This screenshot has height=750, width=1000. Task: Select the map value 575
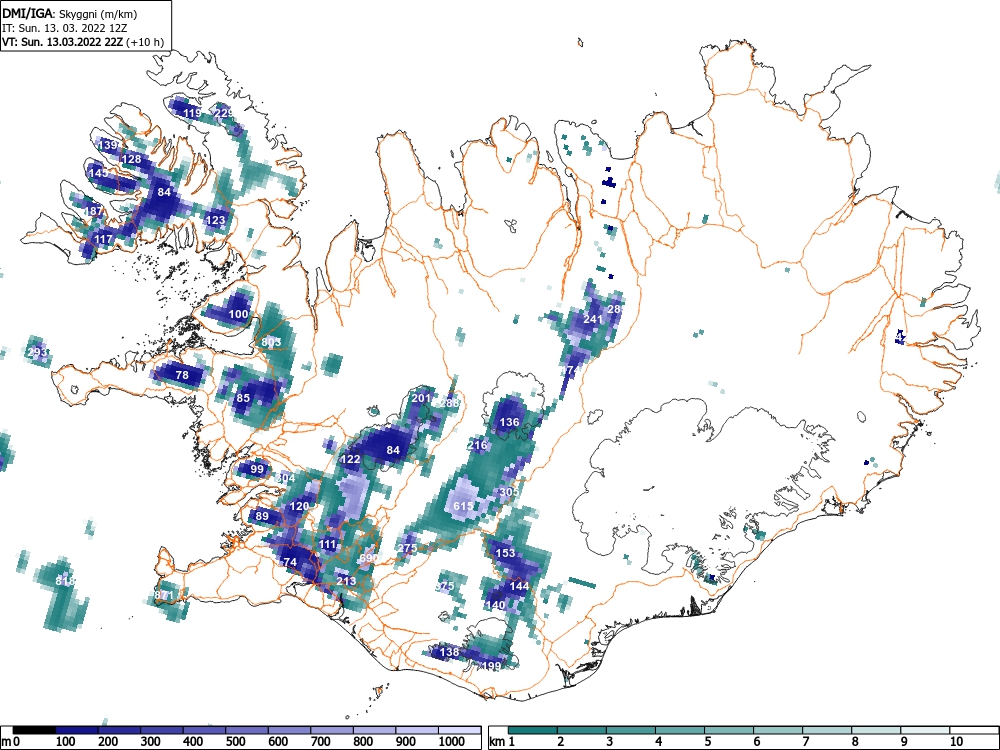pyautogui.click(x=445, y=585)
